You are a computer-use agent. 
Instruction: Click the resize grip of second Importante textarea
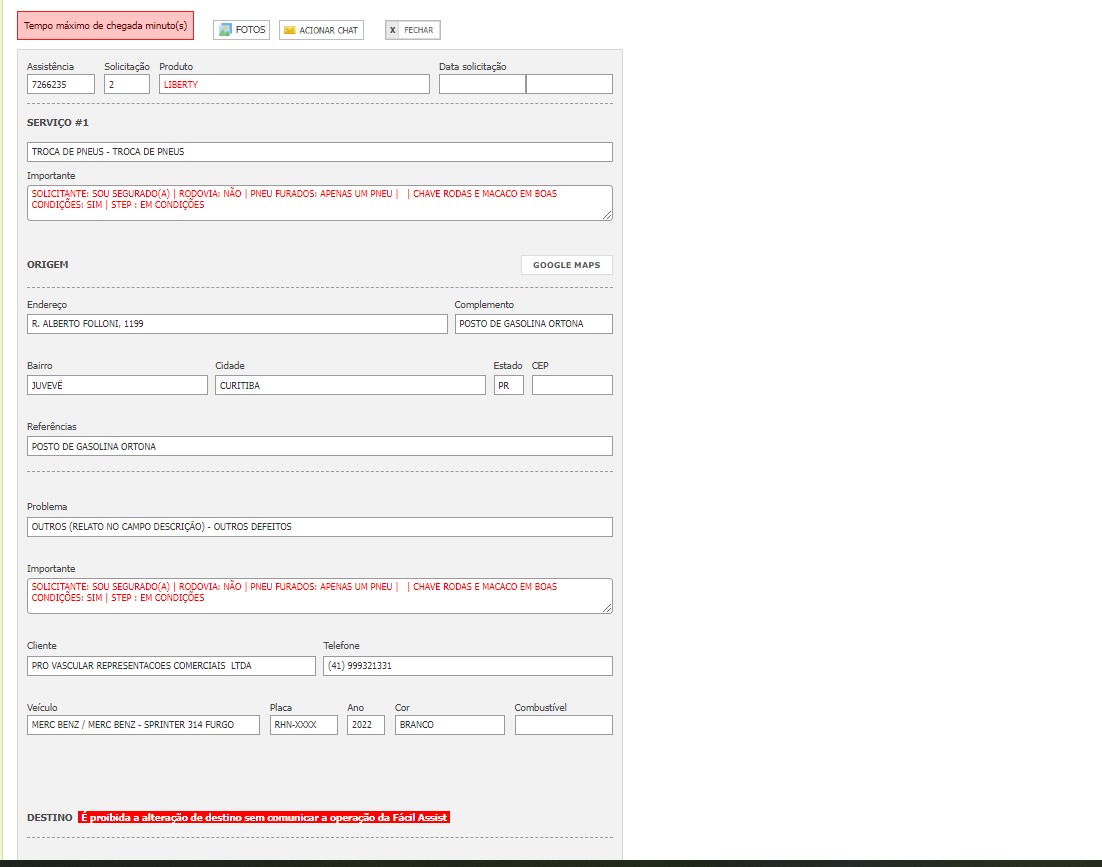pos(607,608)
